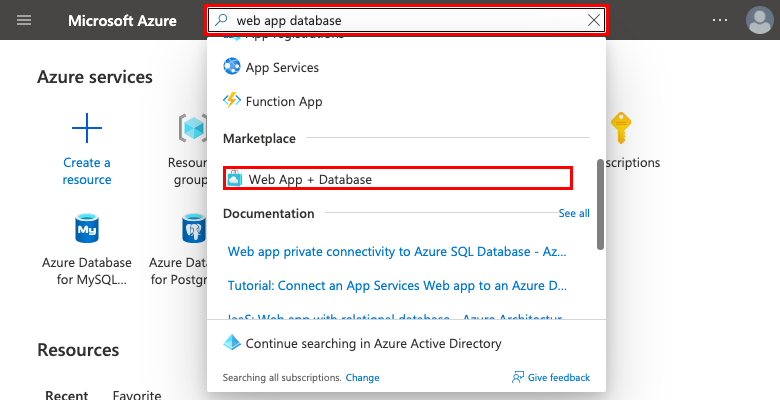This screenshot has width=780, height=400.
Task: Open the hamburger portal menu
Action: coord(24,20)
